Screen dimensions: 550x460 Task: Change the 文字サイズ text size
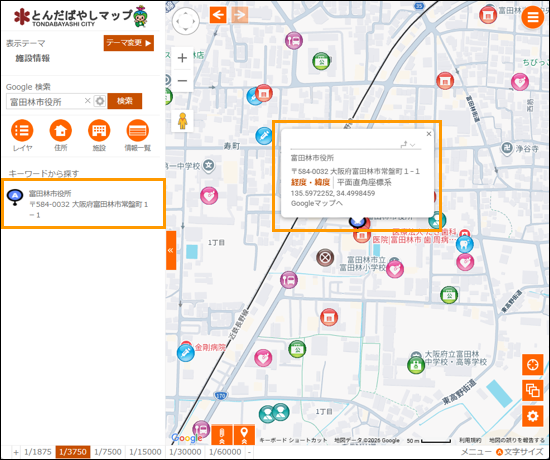[x=519, y=452]
